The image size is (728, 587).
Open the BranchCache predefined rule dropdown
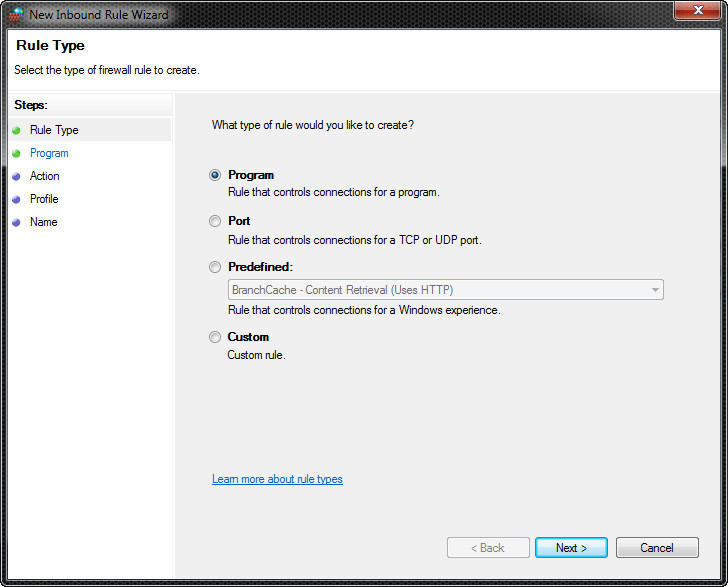(x=445, y=290)
